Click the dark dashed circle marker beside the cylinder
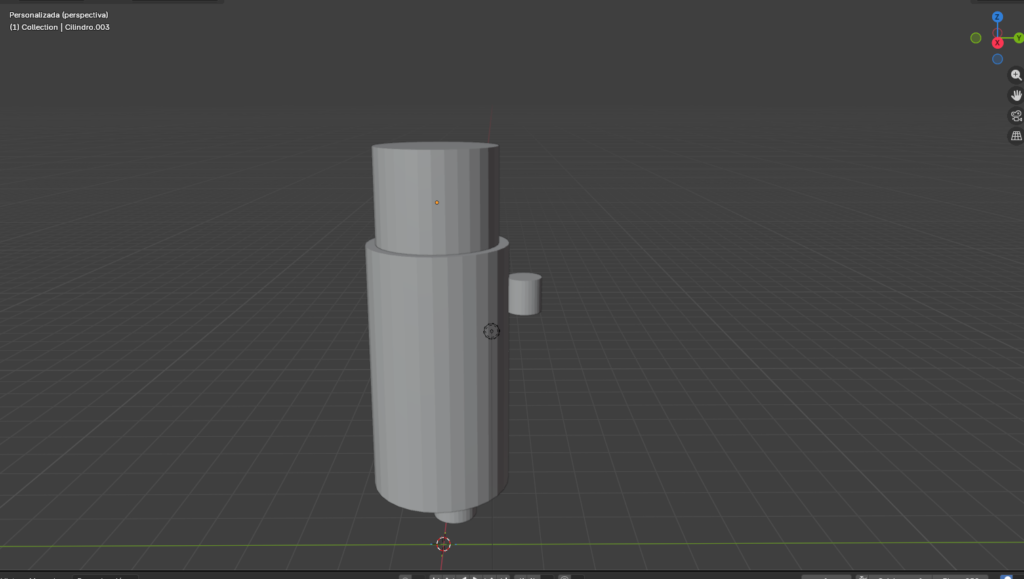The height and width of the screenshot is (579, 1024). click(491, 331)
